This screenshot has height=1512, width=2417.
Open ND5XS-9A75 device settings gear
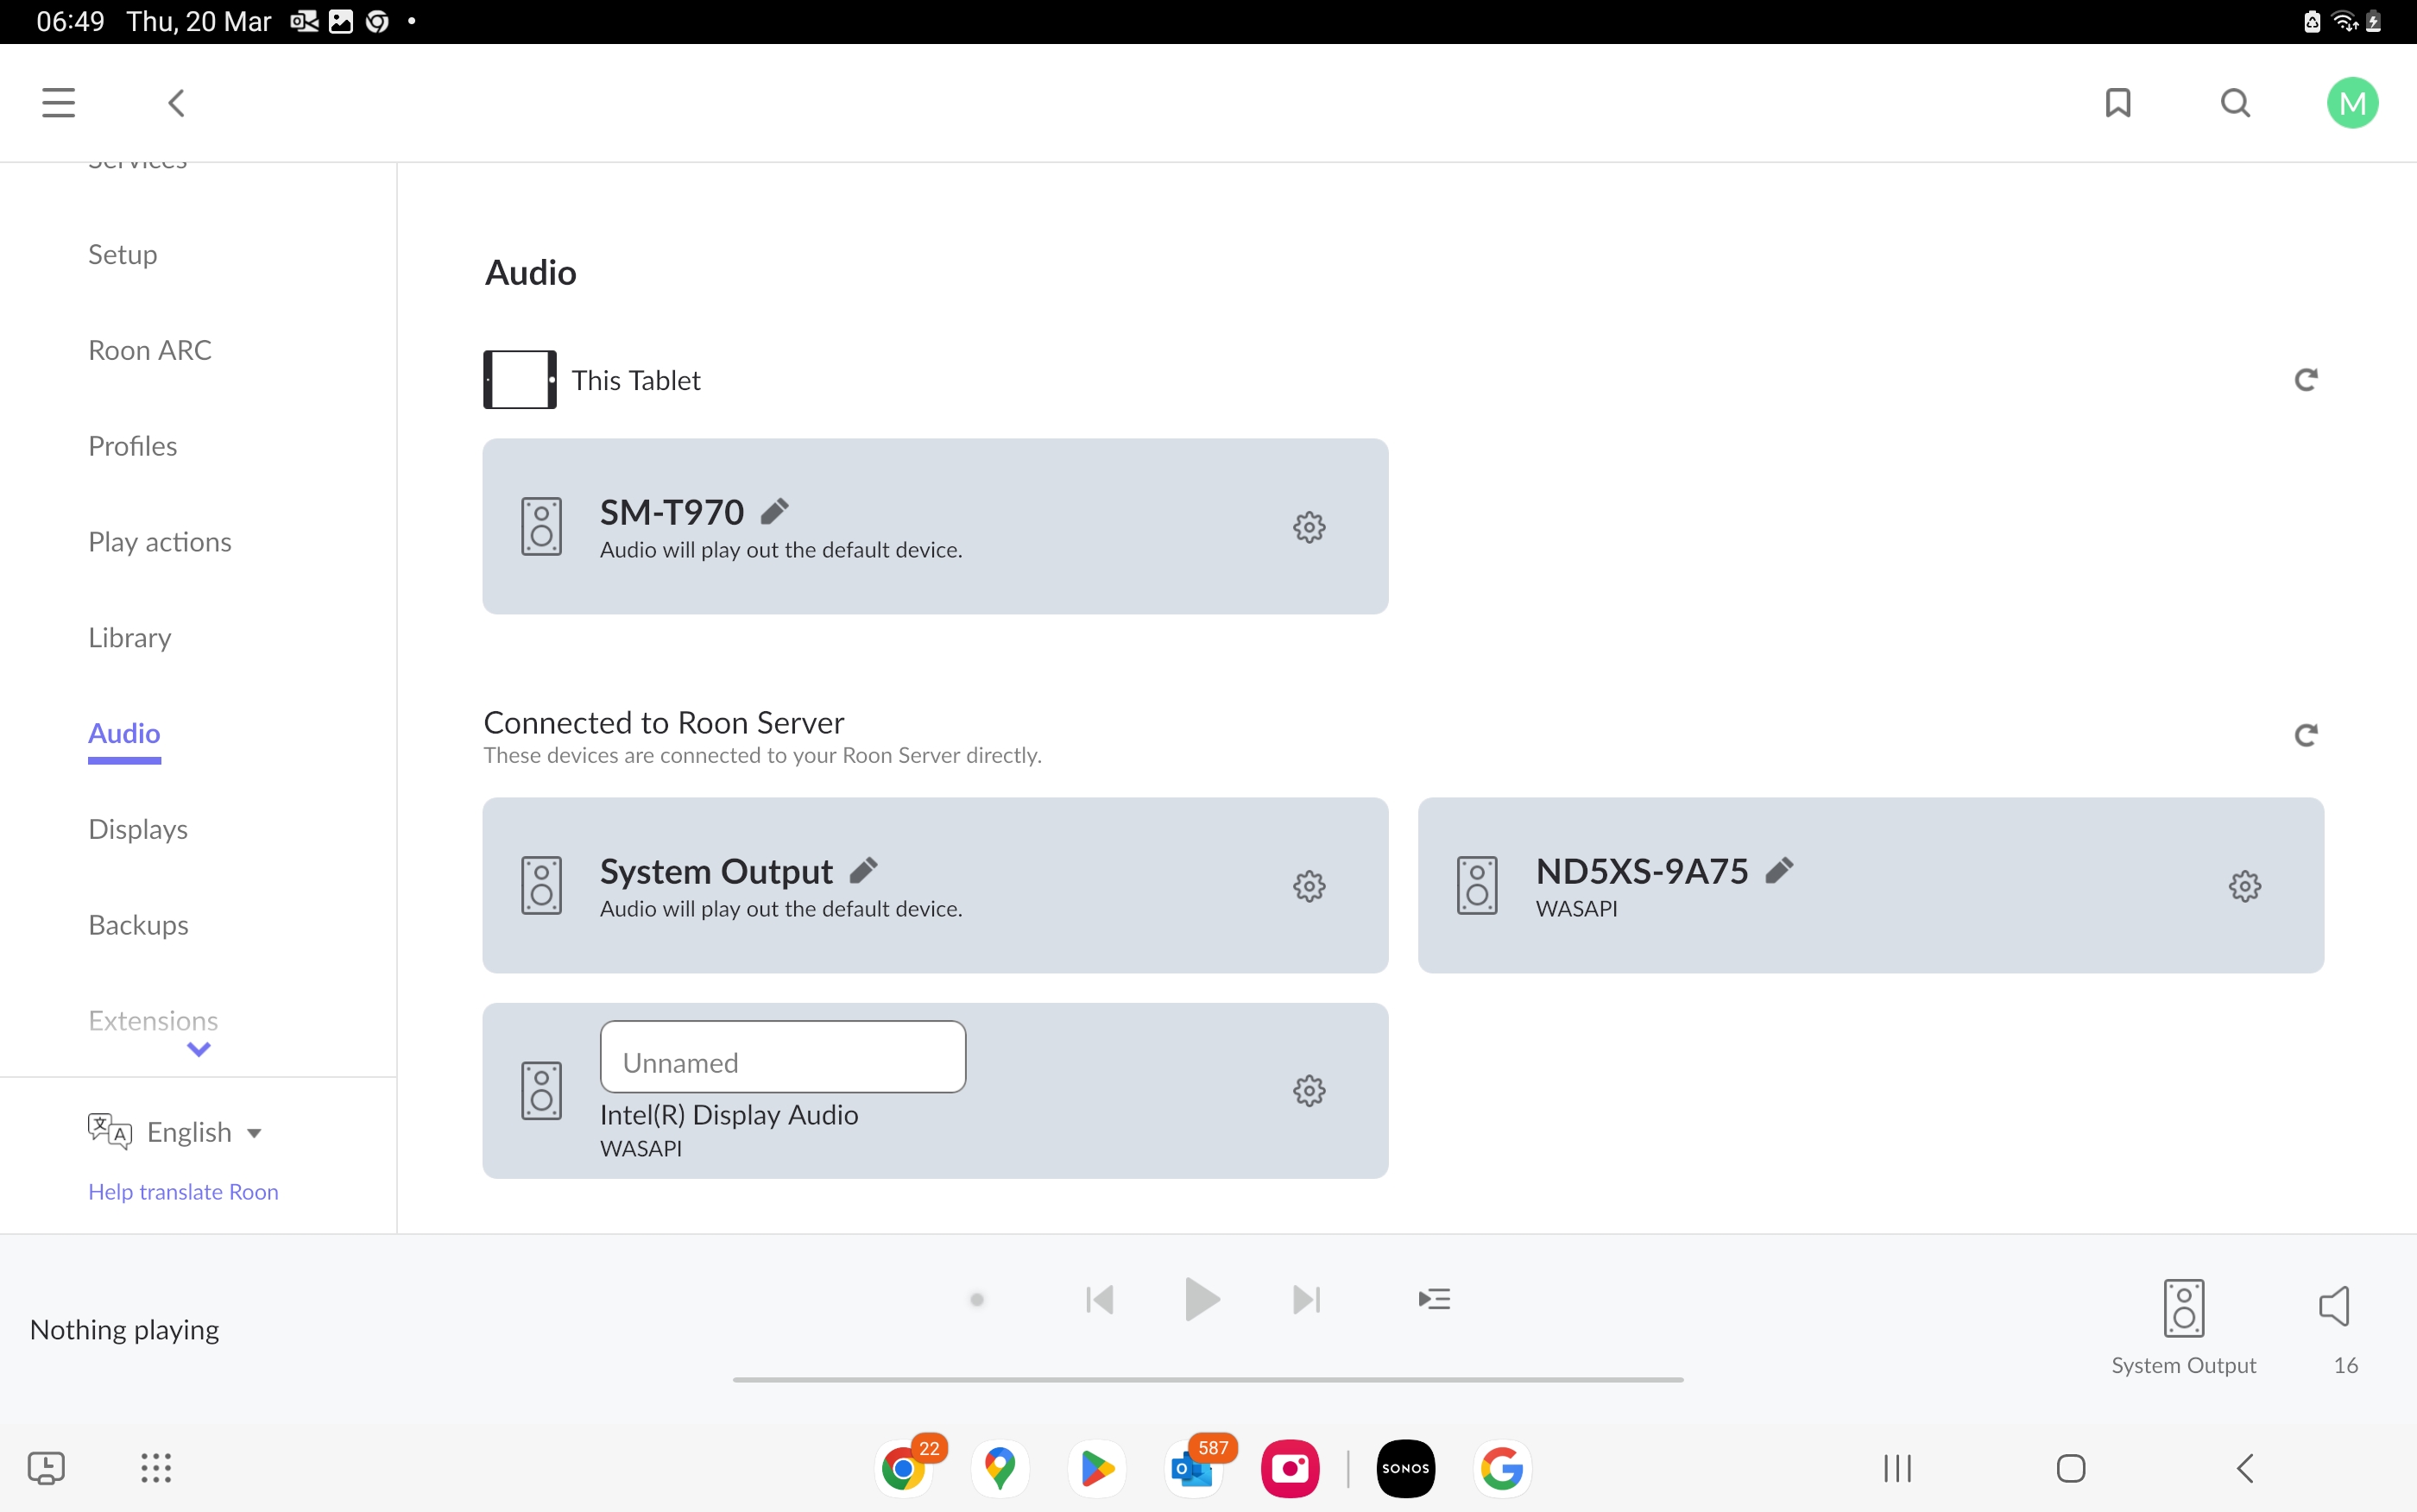pyautogui.click(x=2244, y=886)
